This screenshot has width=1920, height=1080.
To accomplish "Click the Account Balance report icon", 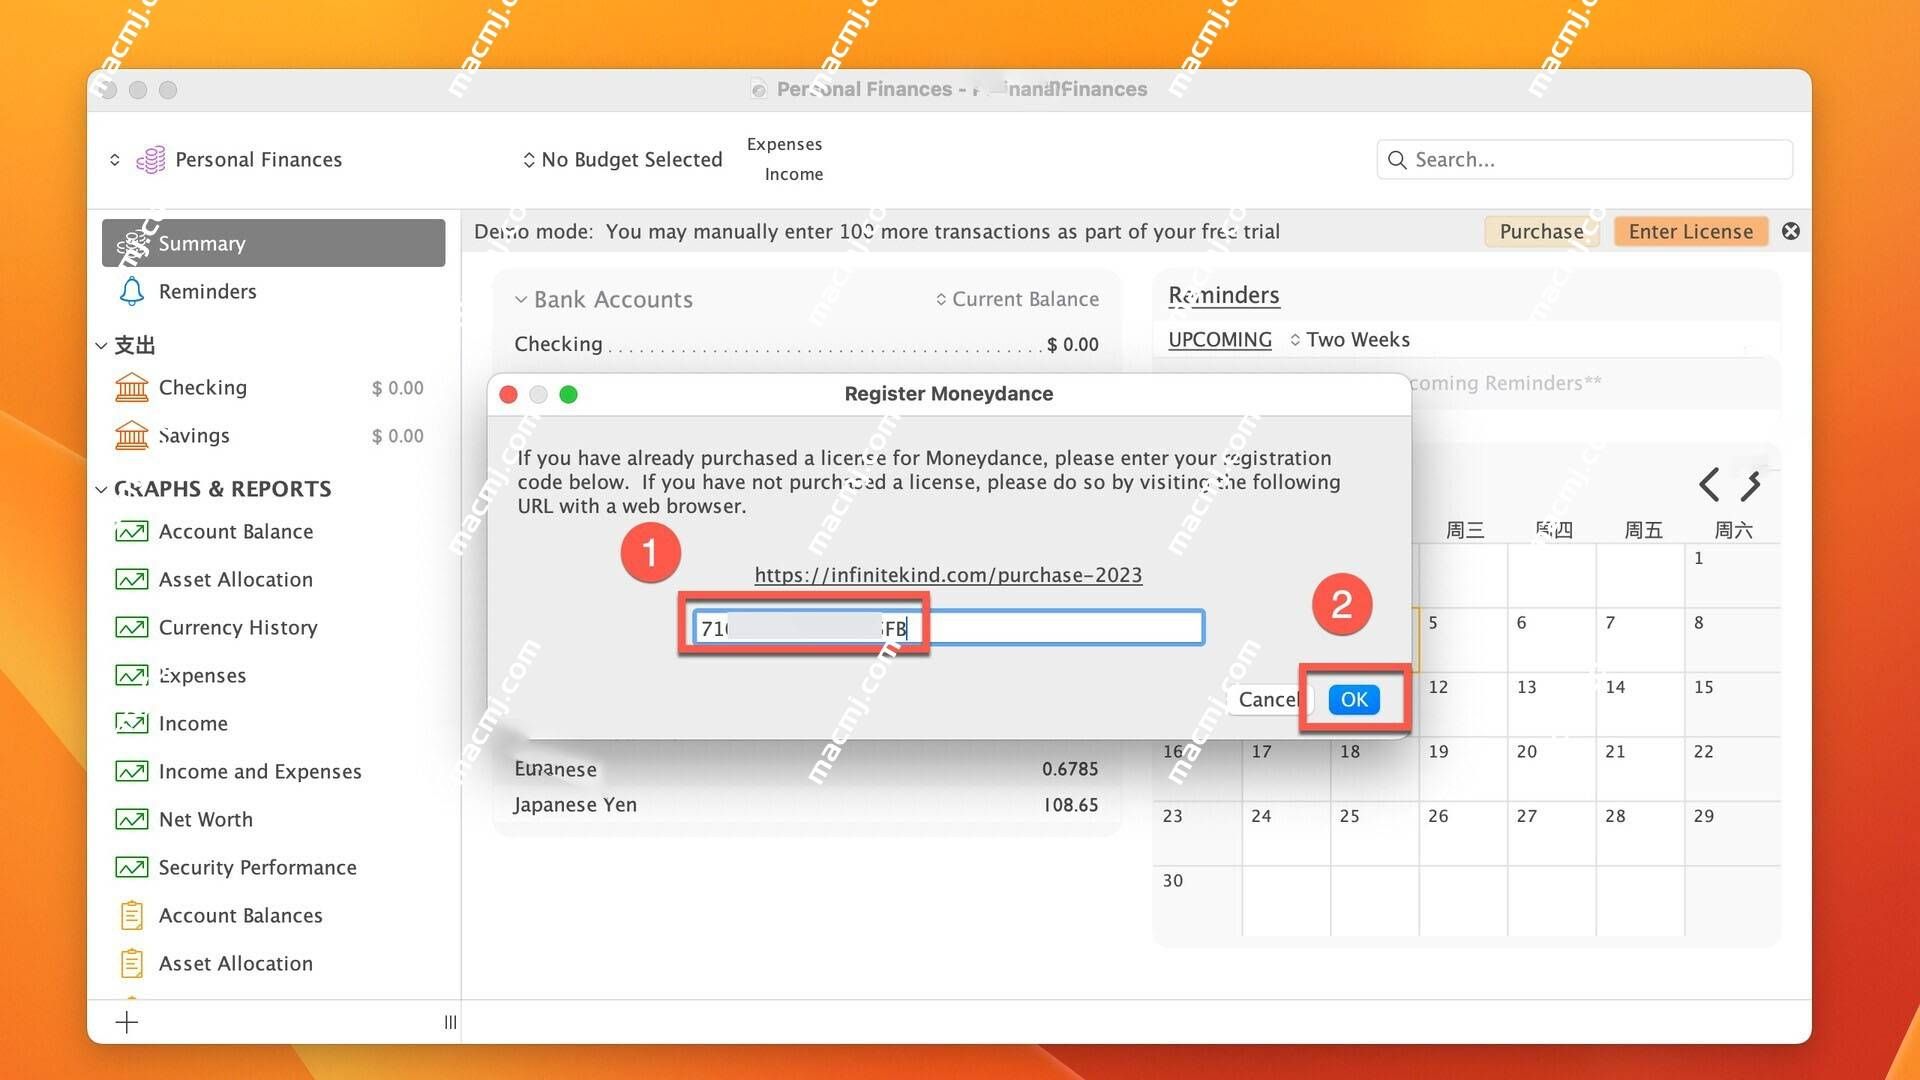I will coord(132,530).
